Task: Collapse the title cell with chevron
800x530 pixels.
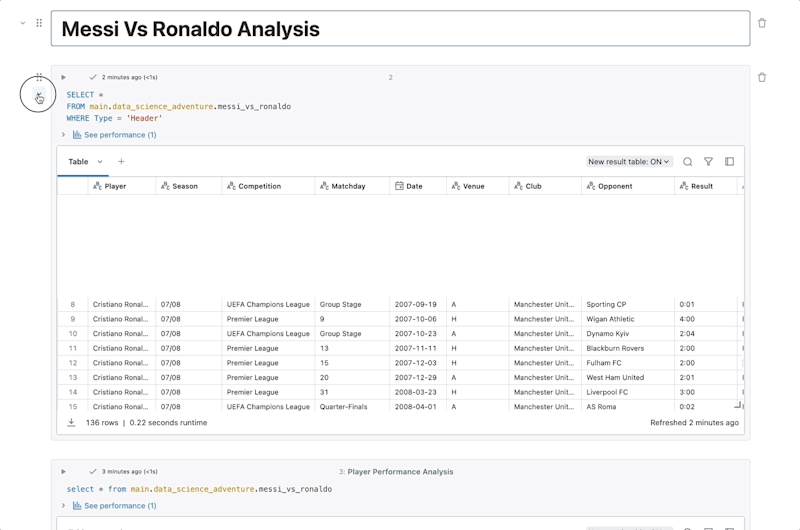Action: 23,23
